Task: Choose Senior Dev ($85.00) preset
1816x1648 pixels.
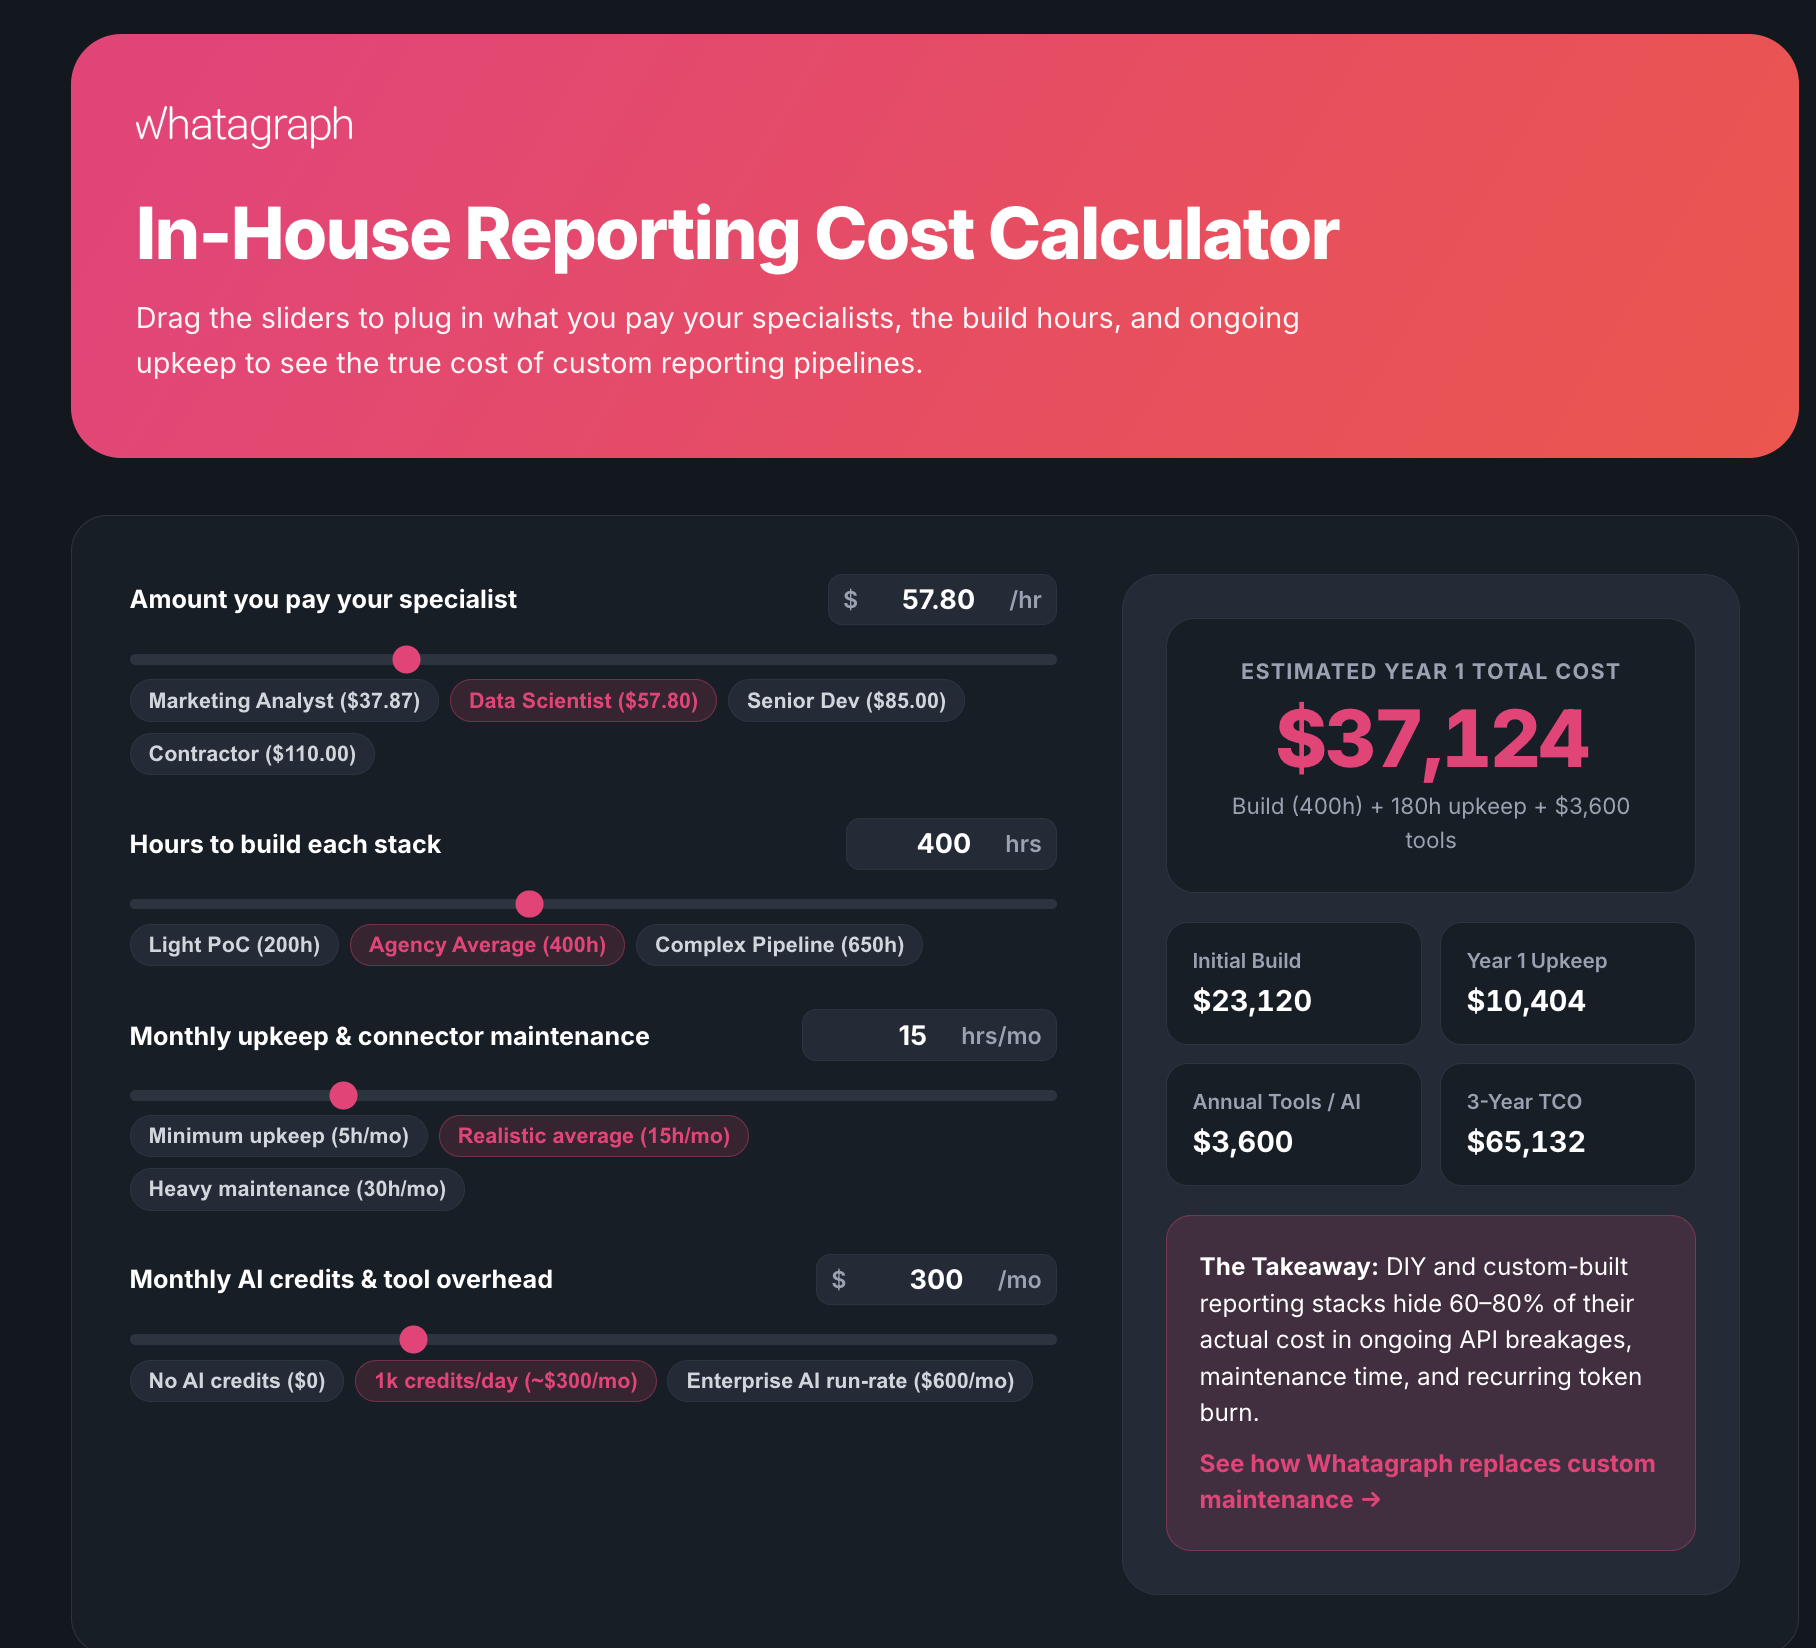Action: tap(846, 701)
